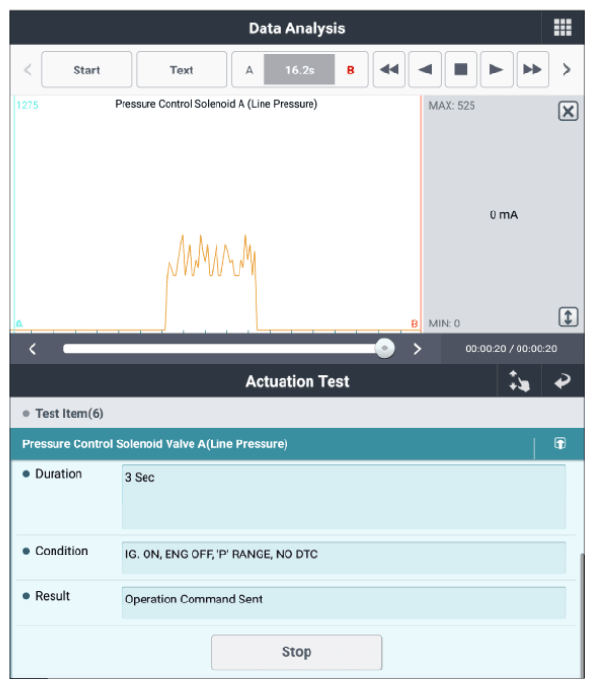Show next toolbar items with right chevron
Screen dimensions: 594x688
pos(566,69)
